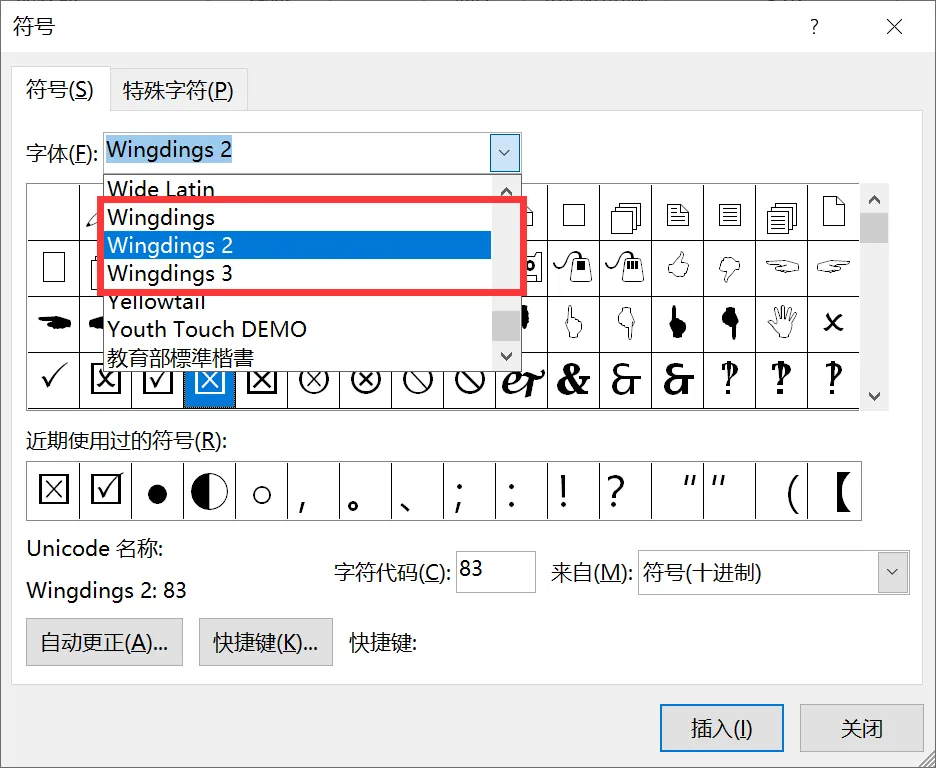
Task: Open the 符号 tab
Action: (60, 91)
